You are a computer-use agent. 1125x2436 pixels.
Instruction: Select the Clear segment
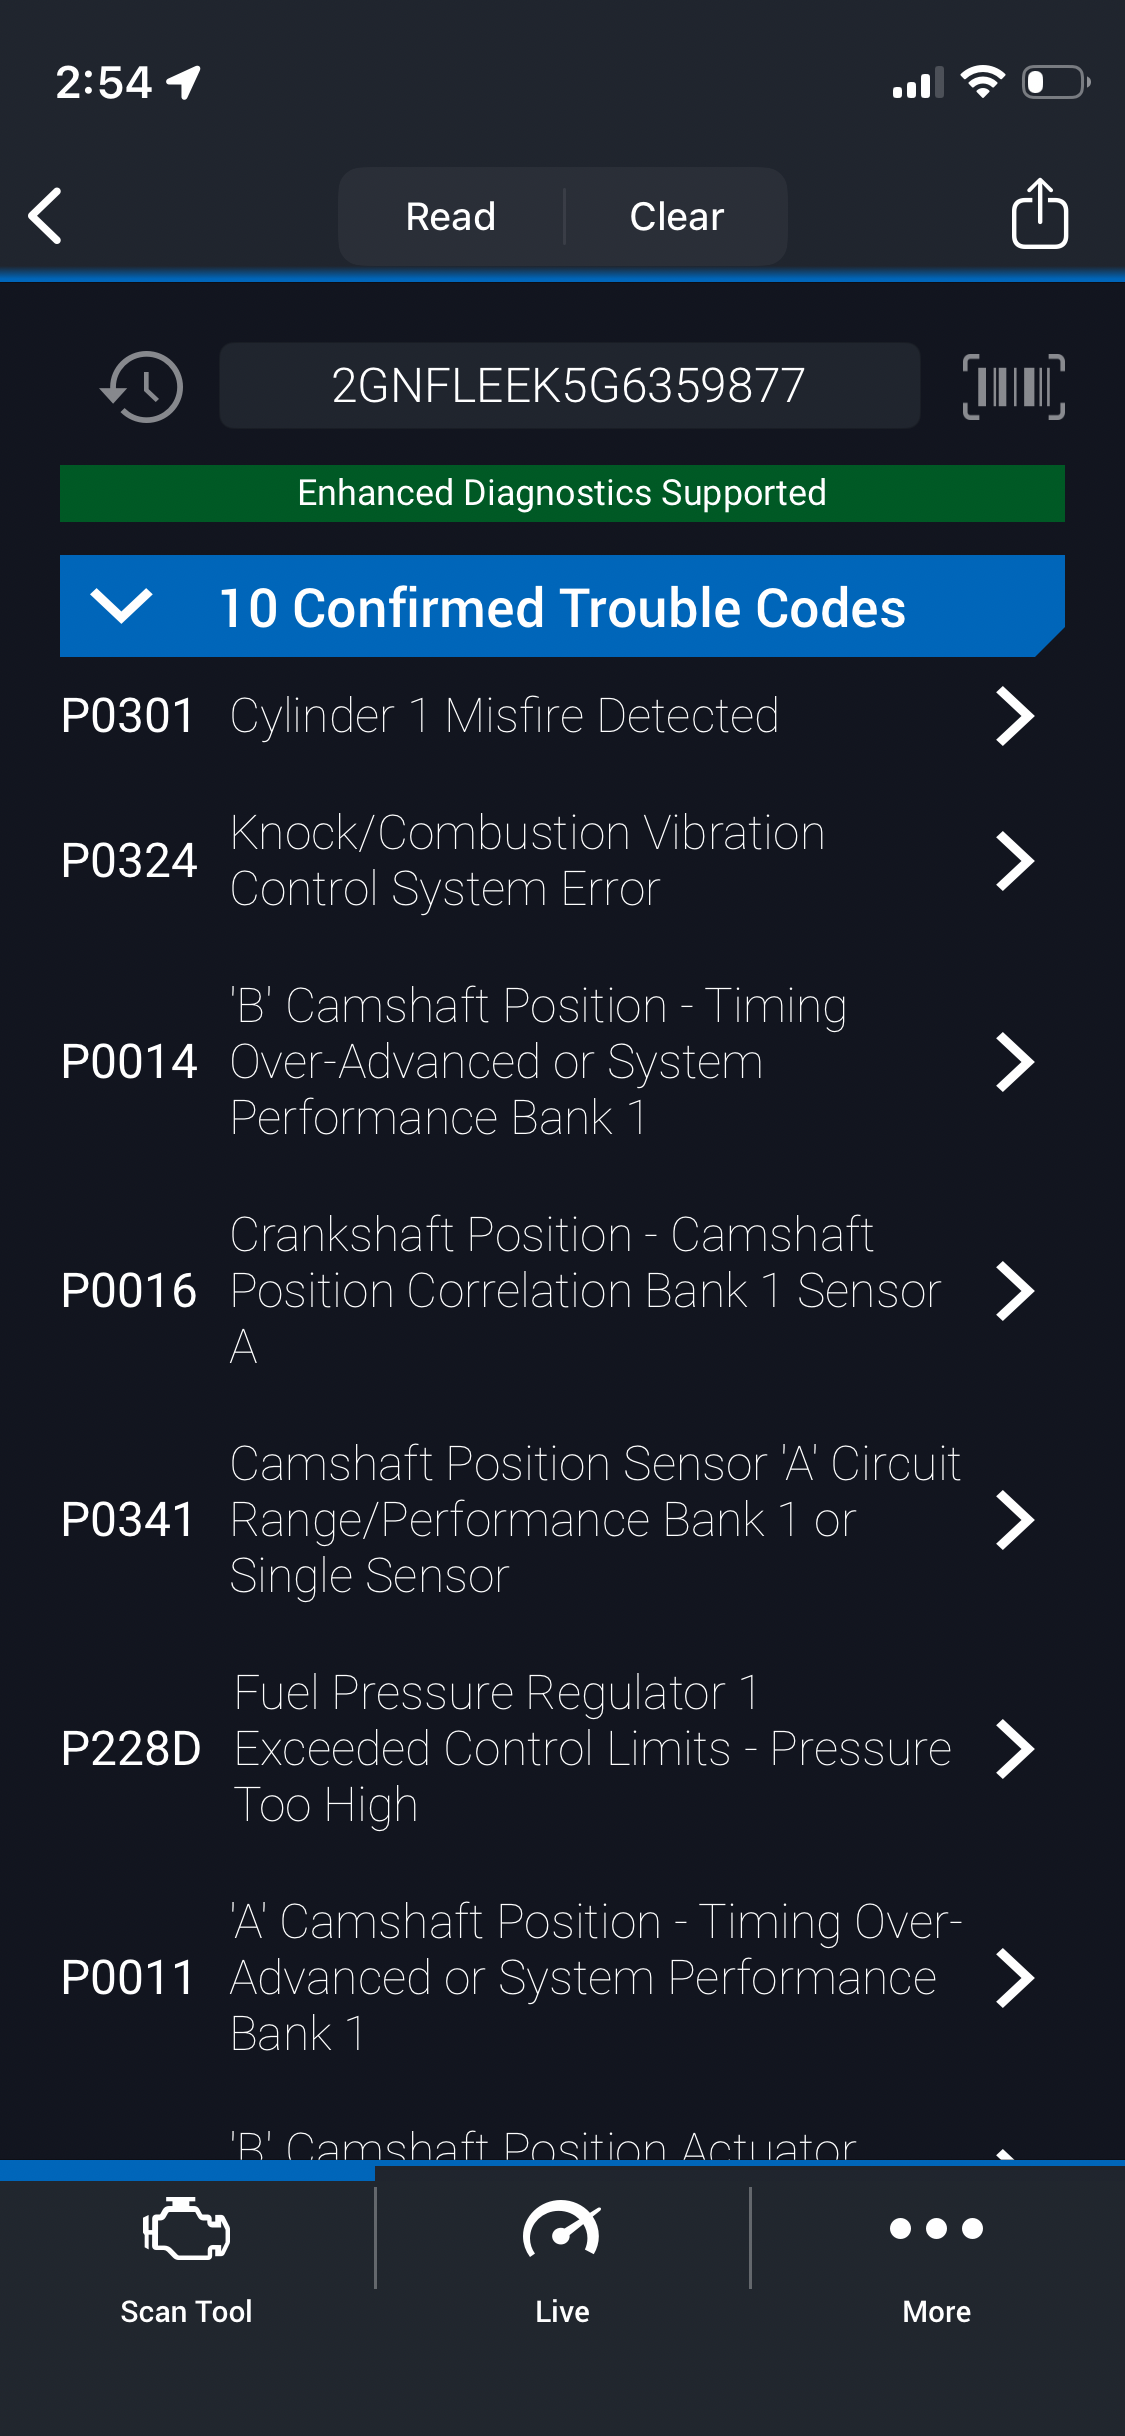(x=676, y=216)
